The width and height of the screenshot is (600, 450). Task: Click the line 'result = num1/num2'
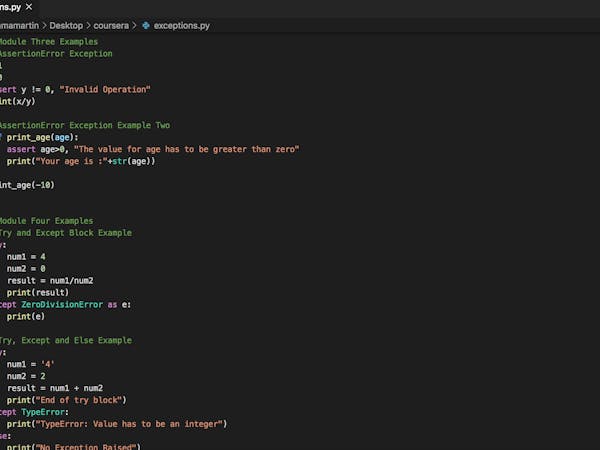[50, 281]
